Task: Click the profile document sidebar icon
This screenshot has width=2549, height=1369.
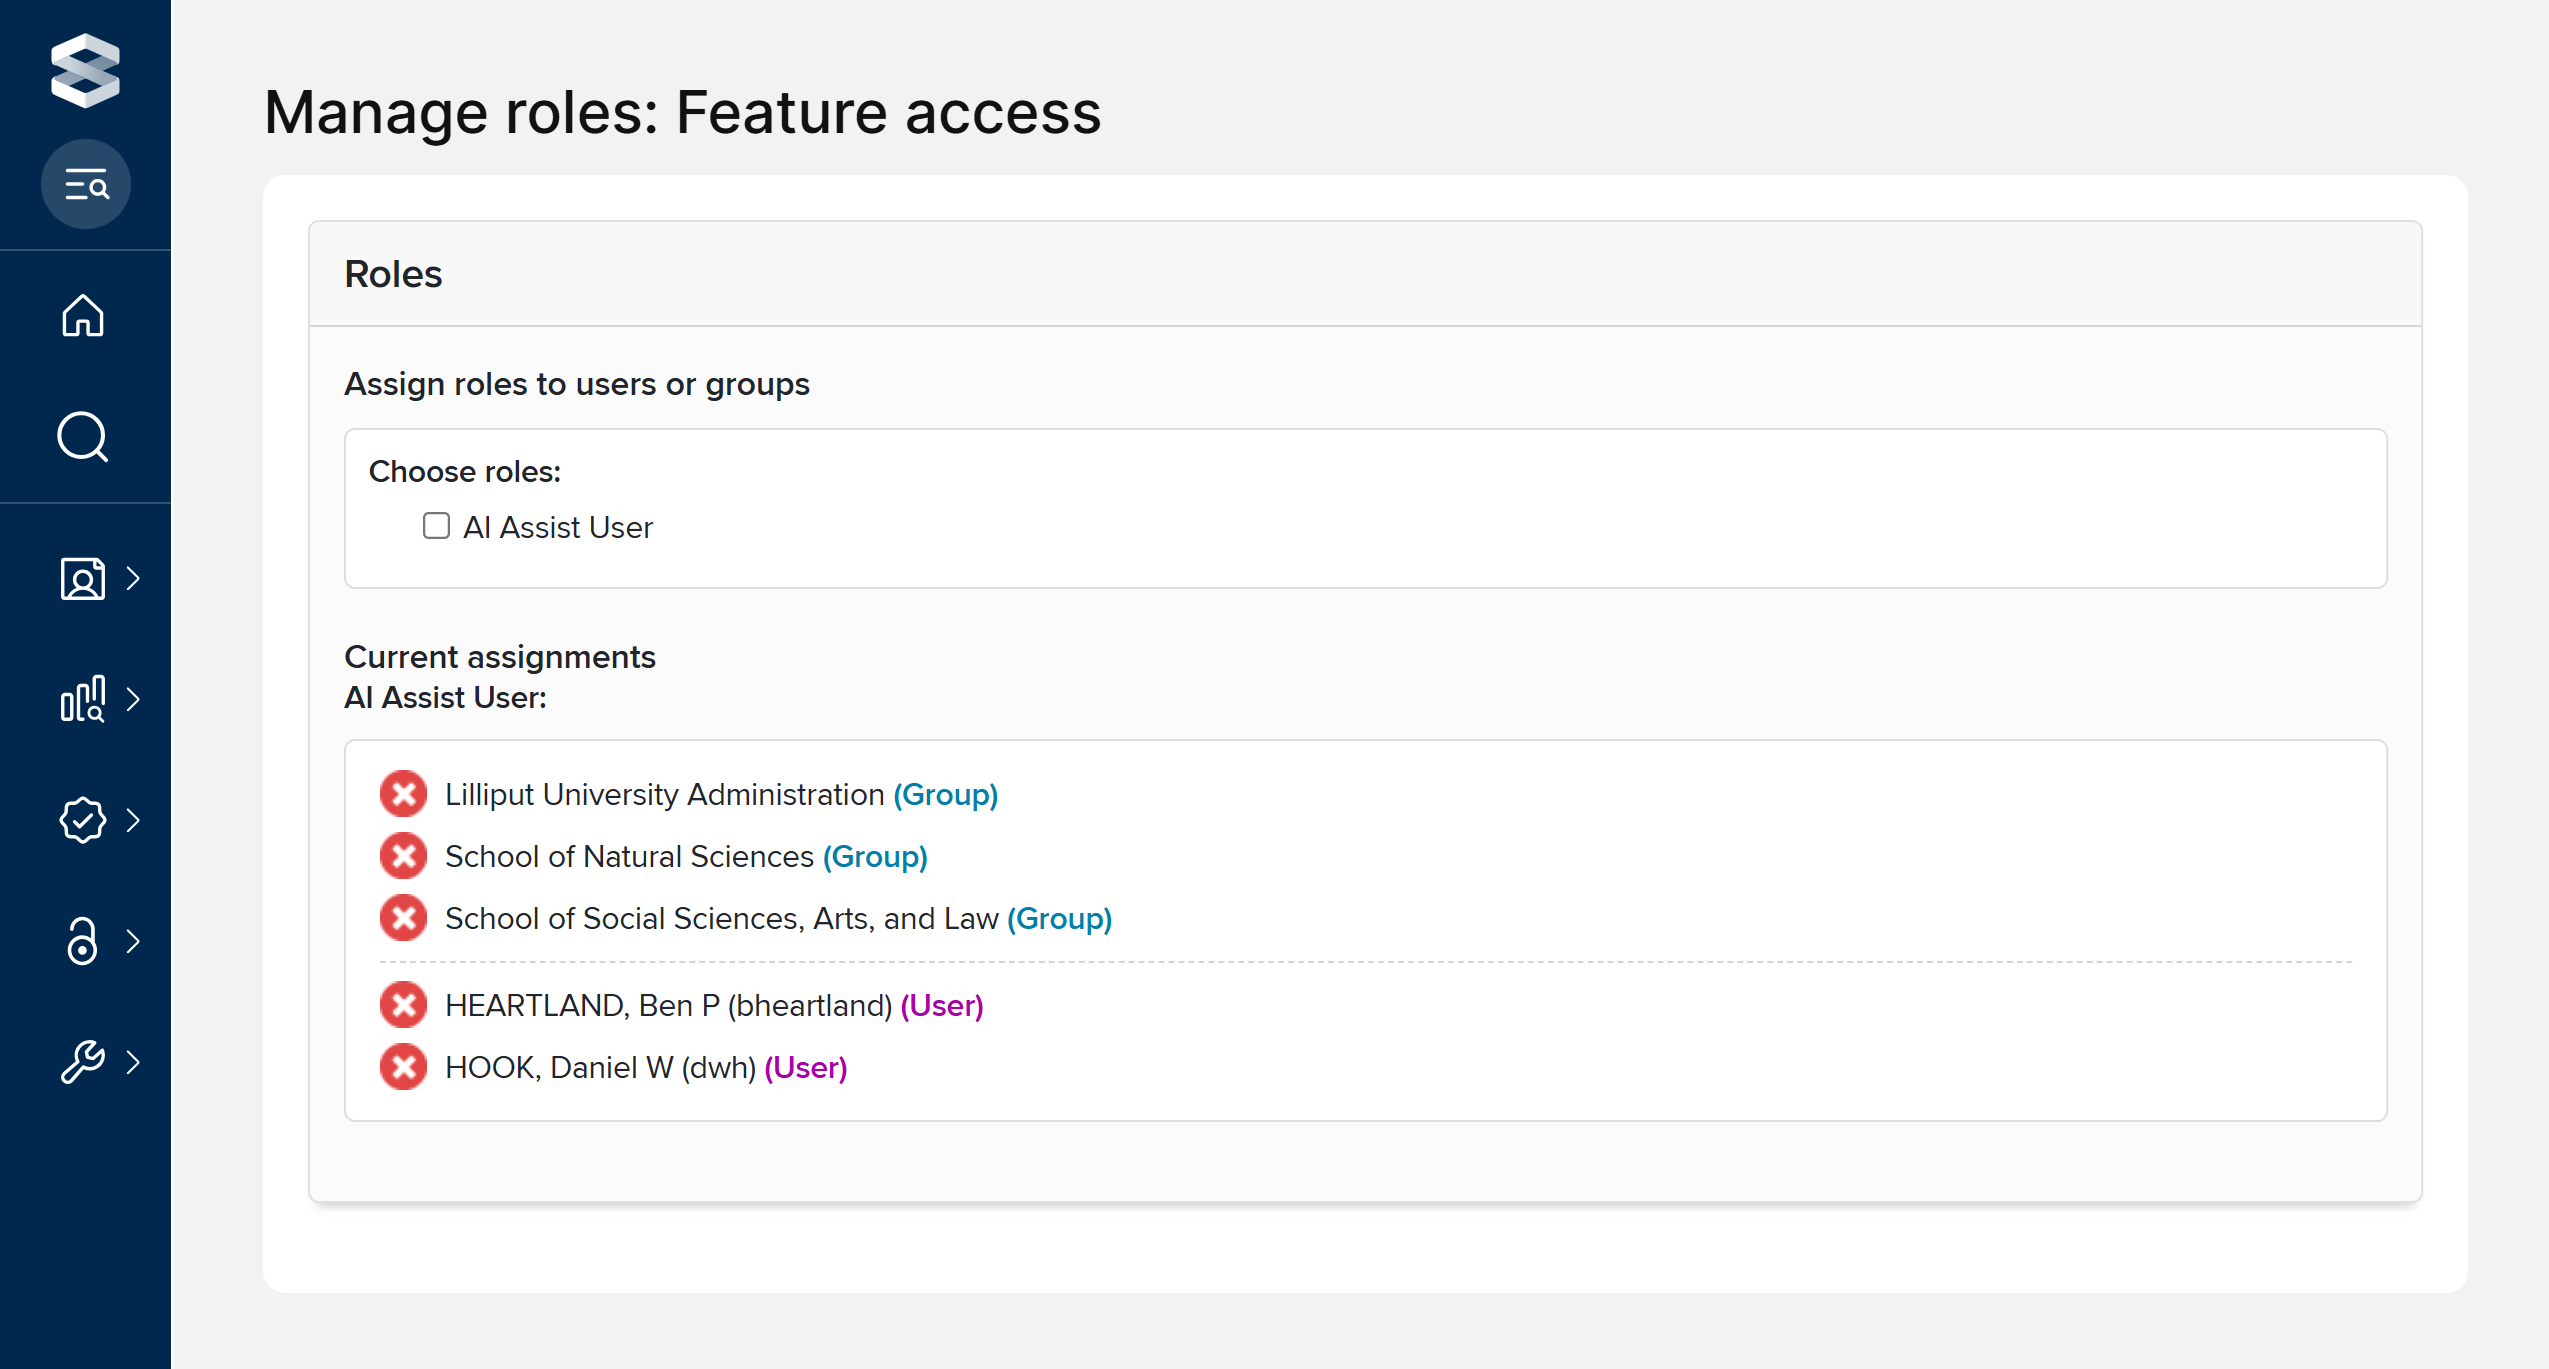Action: pos(83,579)
